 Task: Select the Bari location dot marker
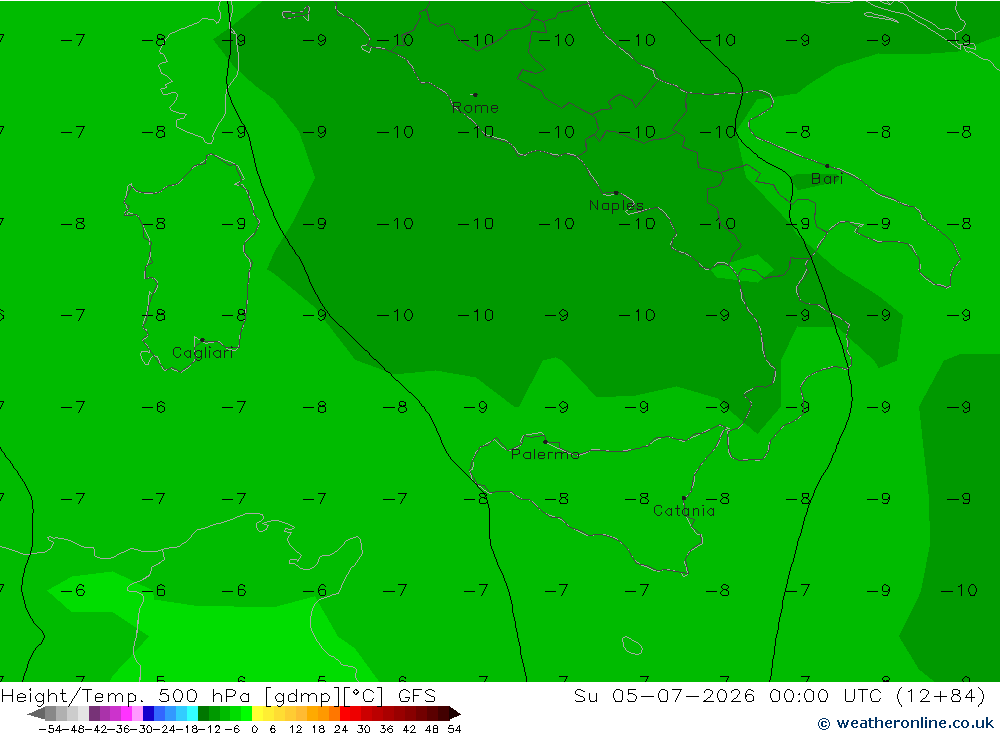point(827,166)
